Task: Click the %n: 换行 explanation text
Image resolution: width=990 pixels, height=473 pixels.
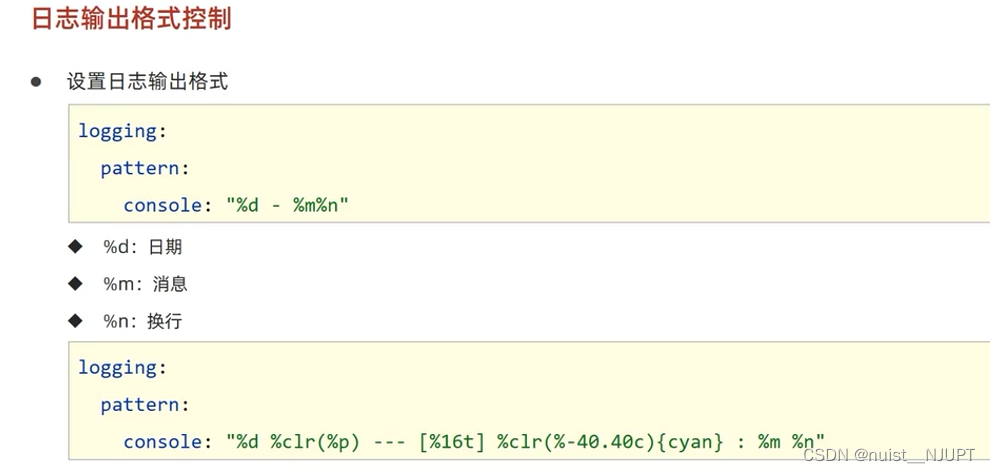Action: click(x=143, y=322)
